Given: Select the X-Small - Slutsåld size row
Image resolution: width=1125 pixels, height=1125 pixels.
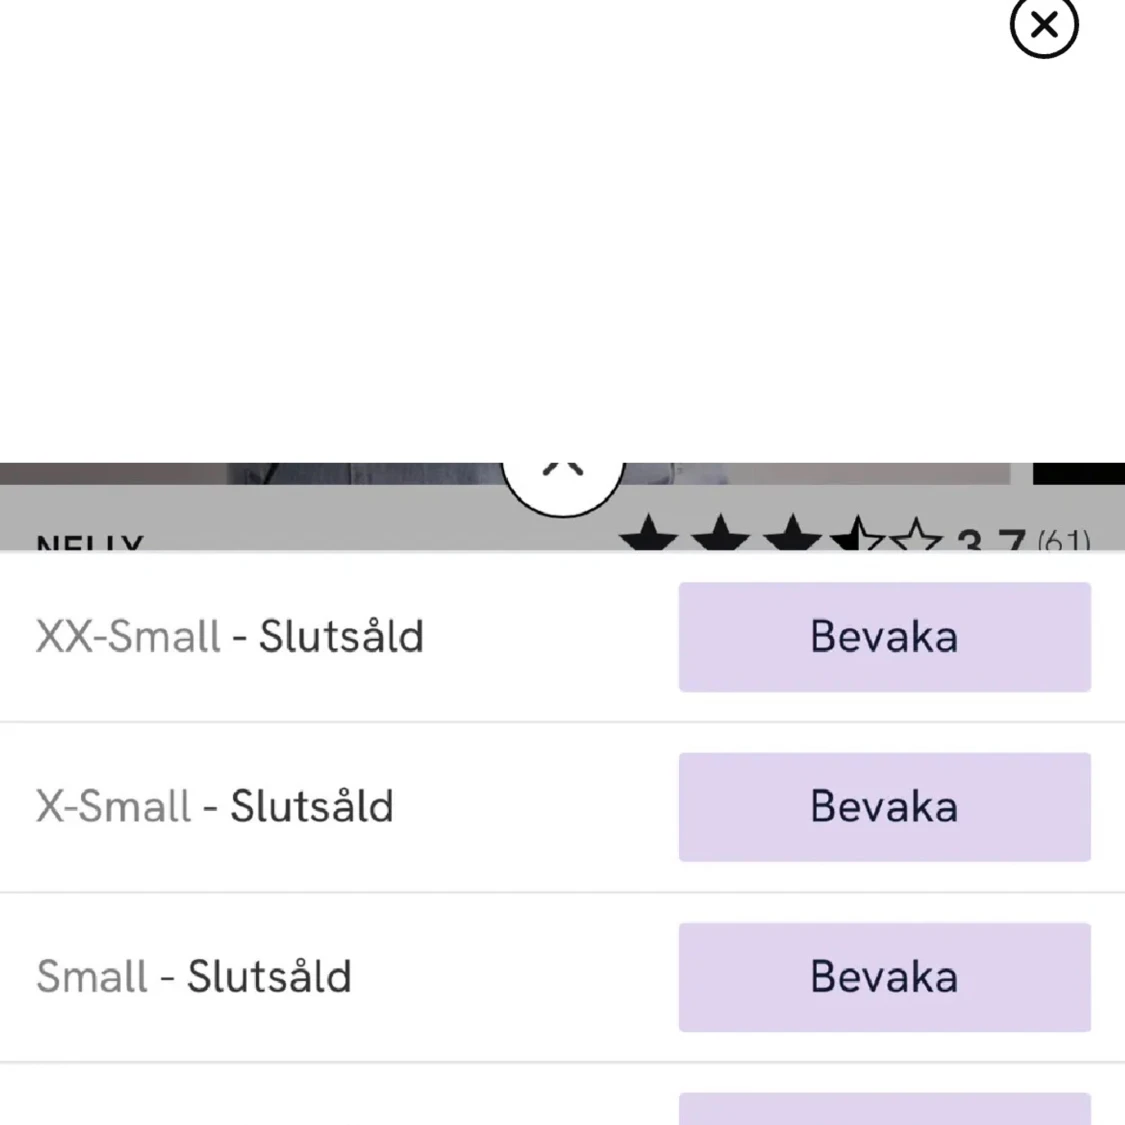Looking at the screenshot, I should pos(562,807).
